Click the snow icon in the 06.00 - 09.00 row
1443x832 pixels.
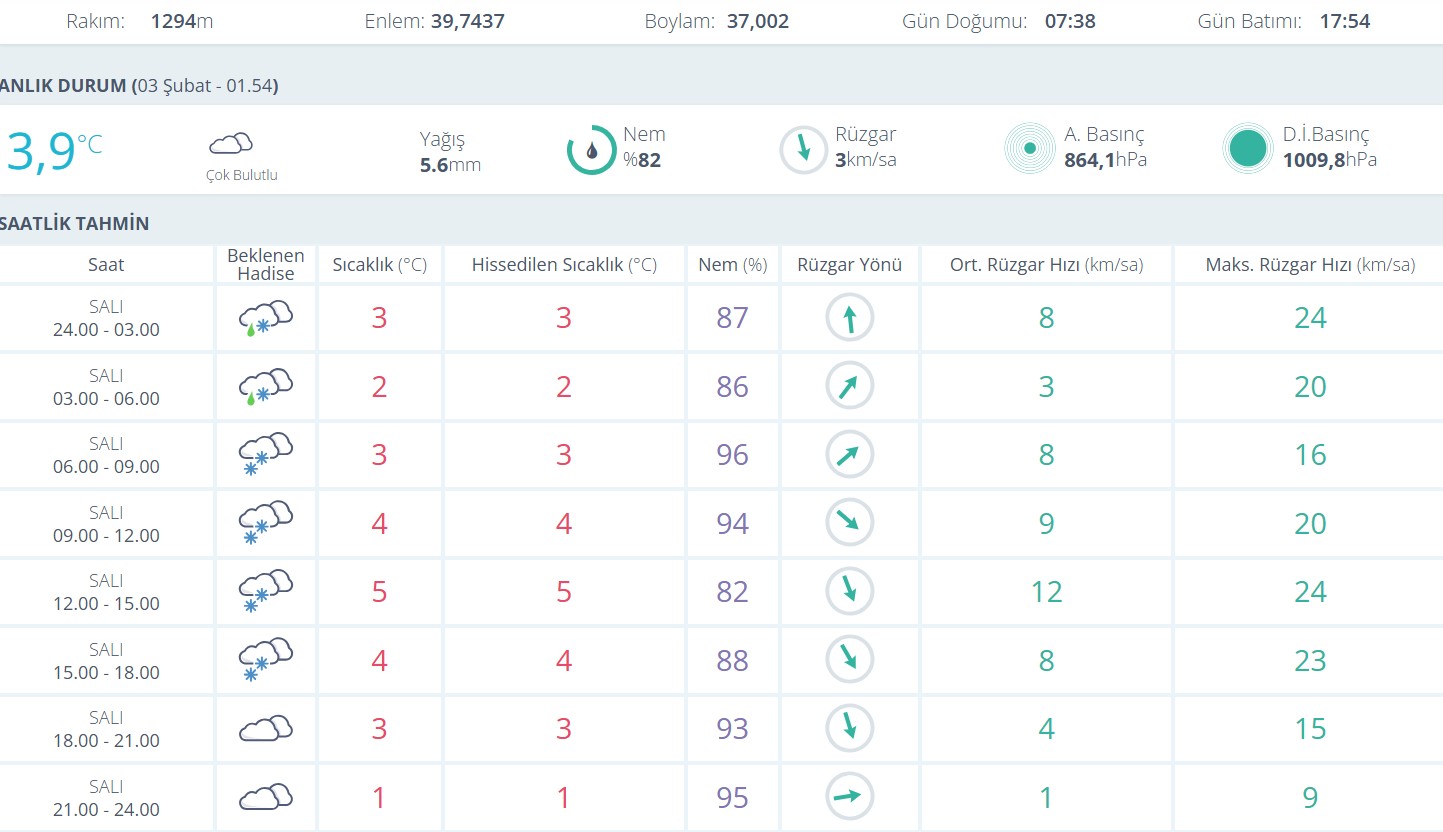coord(265,454)
